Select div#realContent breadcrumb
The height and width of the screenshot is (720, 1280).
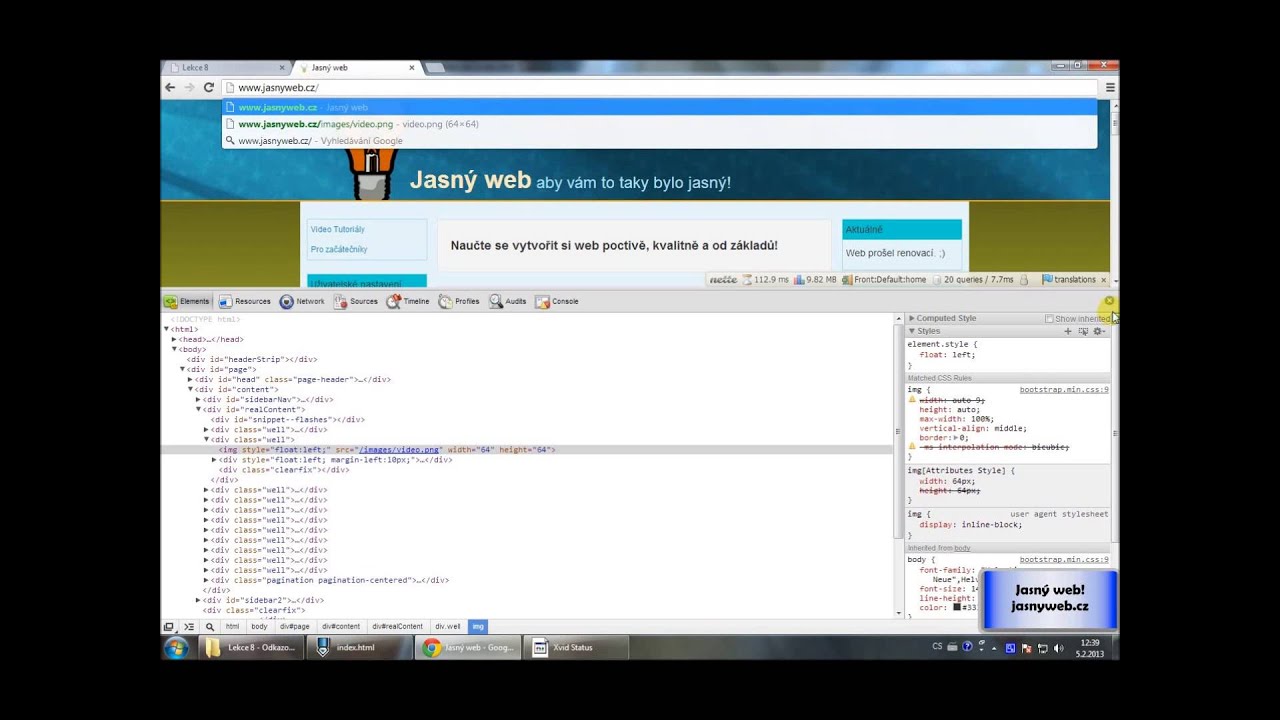click(x=398, y=627)
